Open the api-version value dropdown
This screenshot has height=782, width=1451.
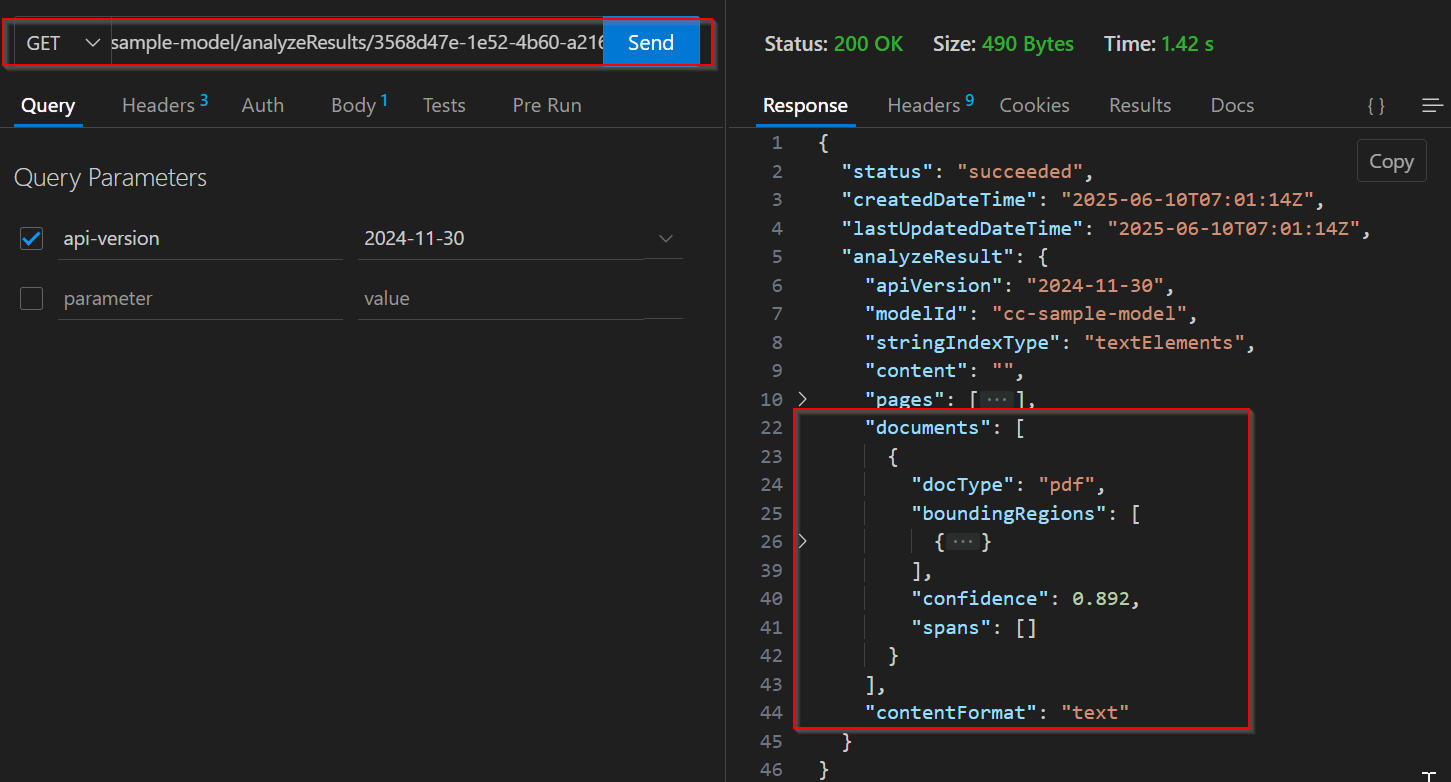click(665, 238)
